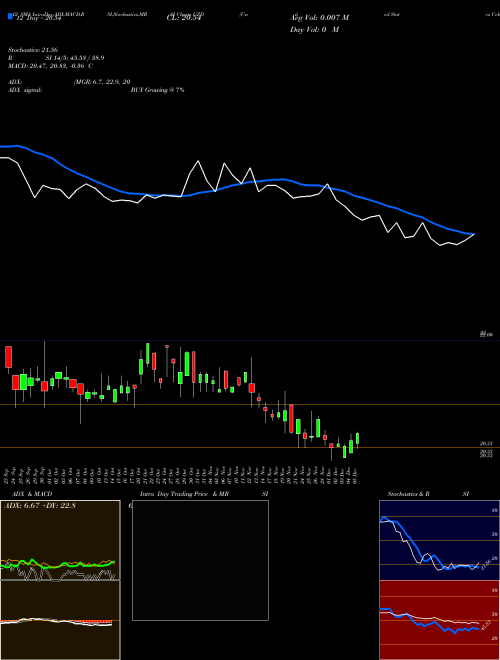Click the 'Day Vol: 0 M' value
Screen dimensions: 500x660
[314, 29]
